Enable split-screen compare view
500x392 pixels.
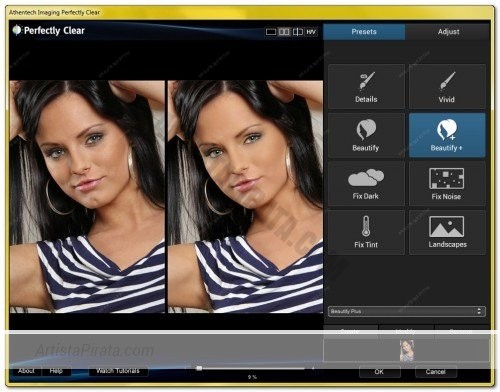click(298, 32)
